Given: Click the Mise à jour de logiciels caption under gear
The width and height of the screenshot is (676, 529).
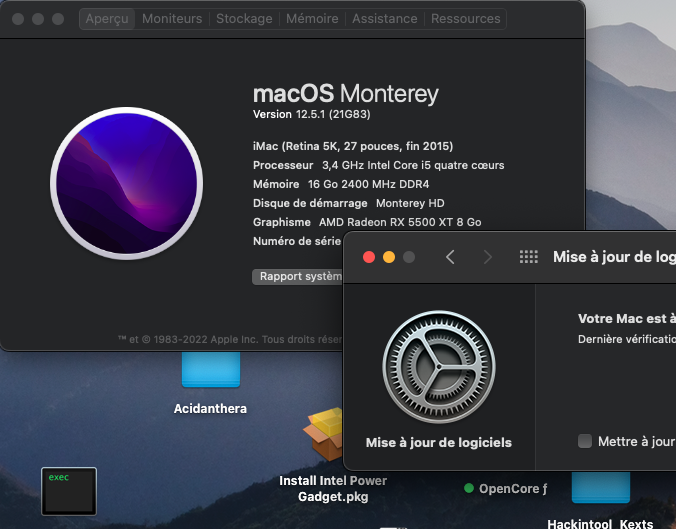Looking at the screenshot, I should pyautogui.click(x=439, y=443).
